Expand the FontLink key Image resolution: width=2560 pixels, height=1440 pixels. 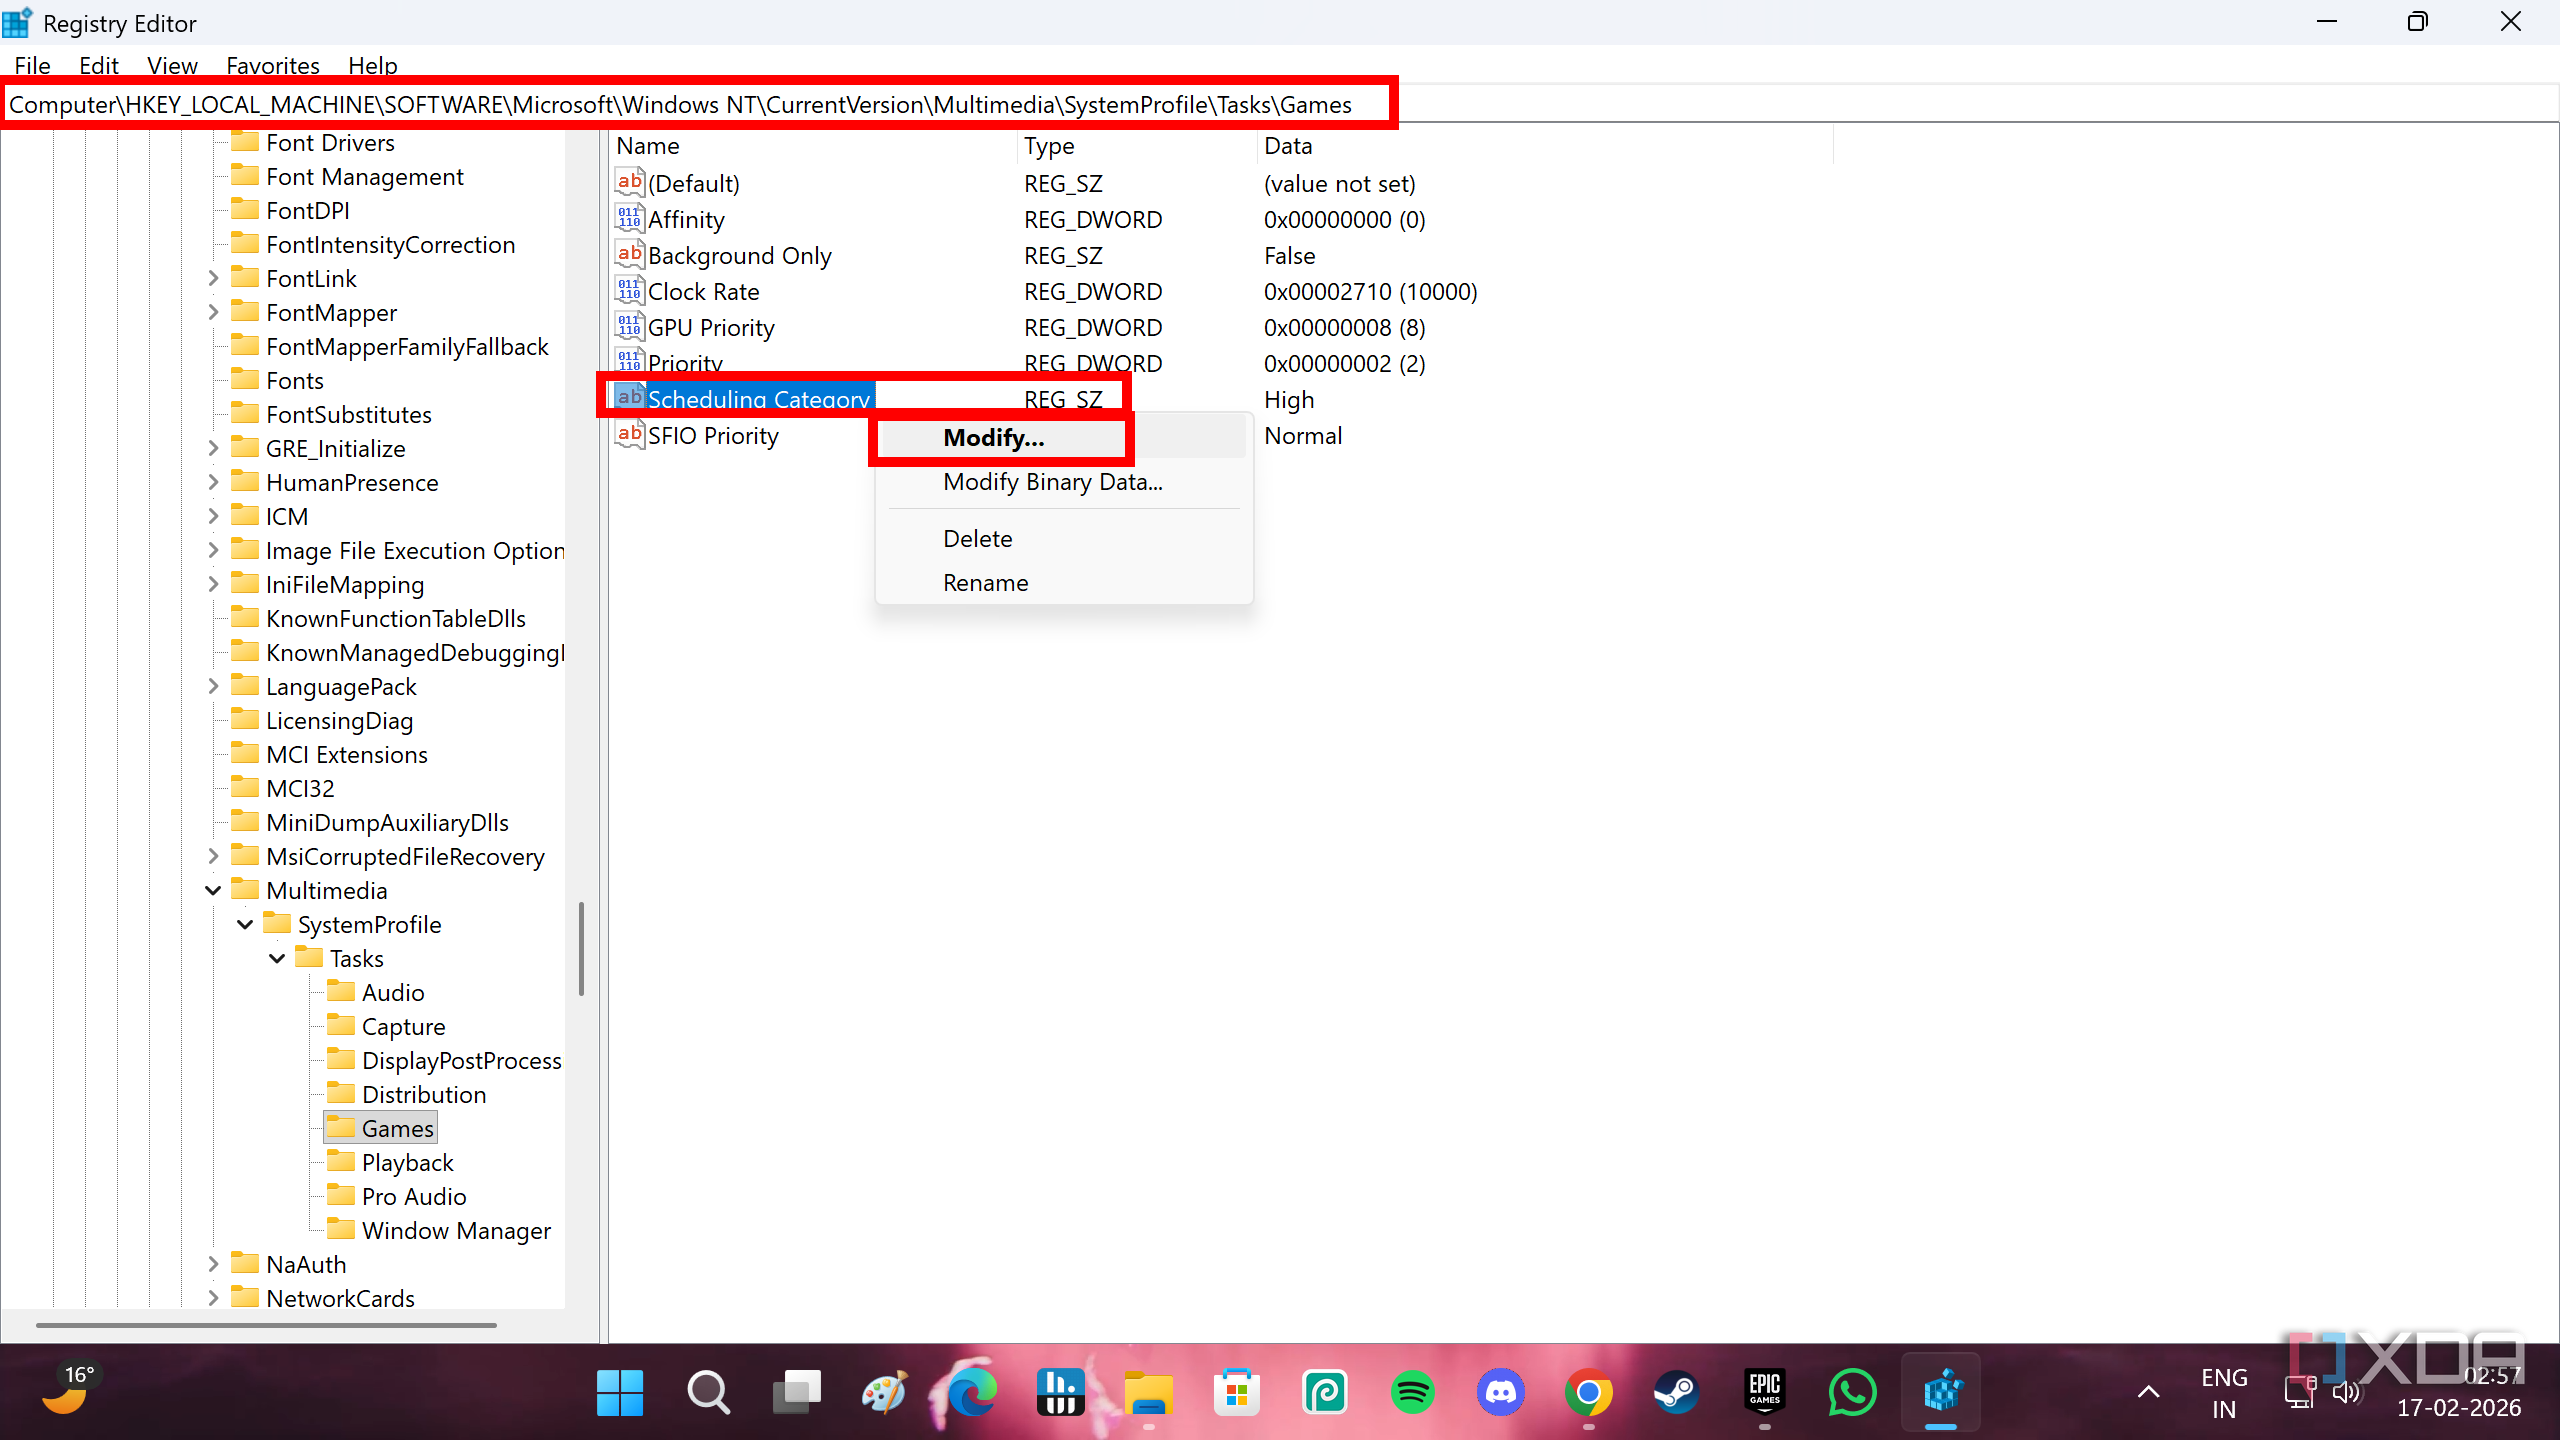pos(213,278)
